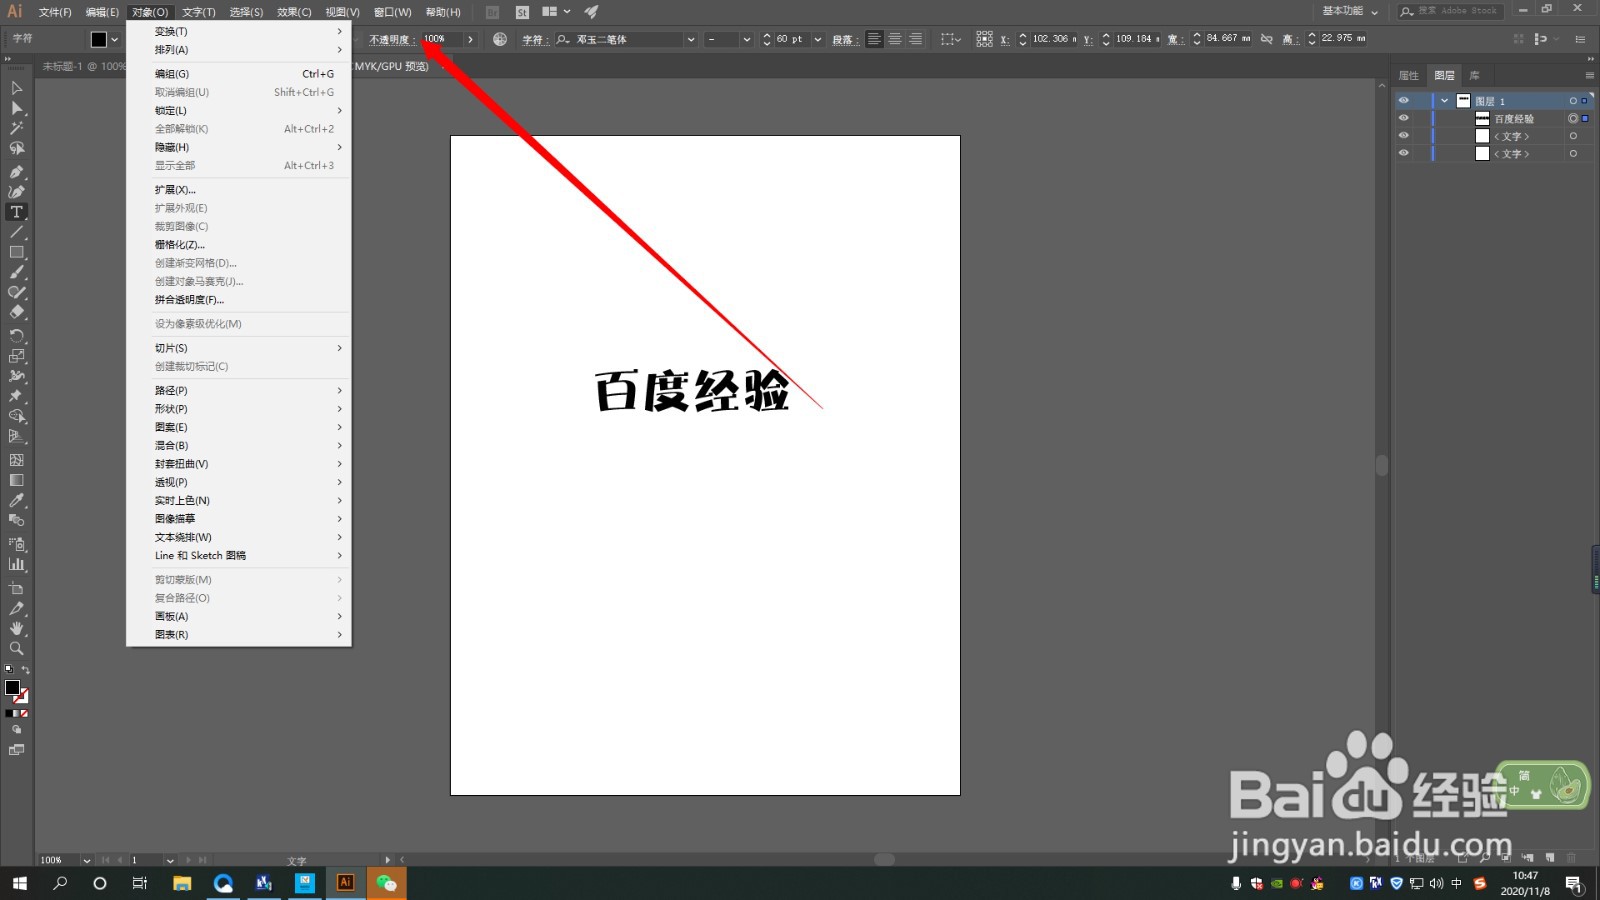The width and height of the screenshot is (1600, 900).
Task: Switch to the 库 panel tab
Action: click(x=1474, y=75)
